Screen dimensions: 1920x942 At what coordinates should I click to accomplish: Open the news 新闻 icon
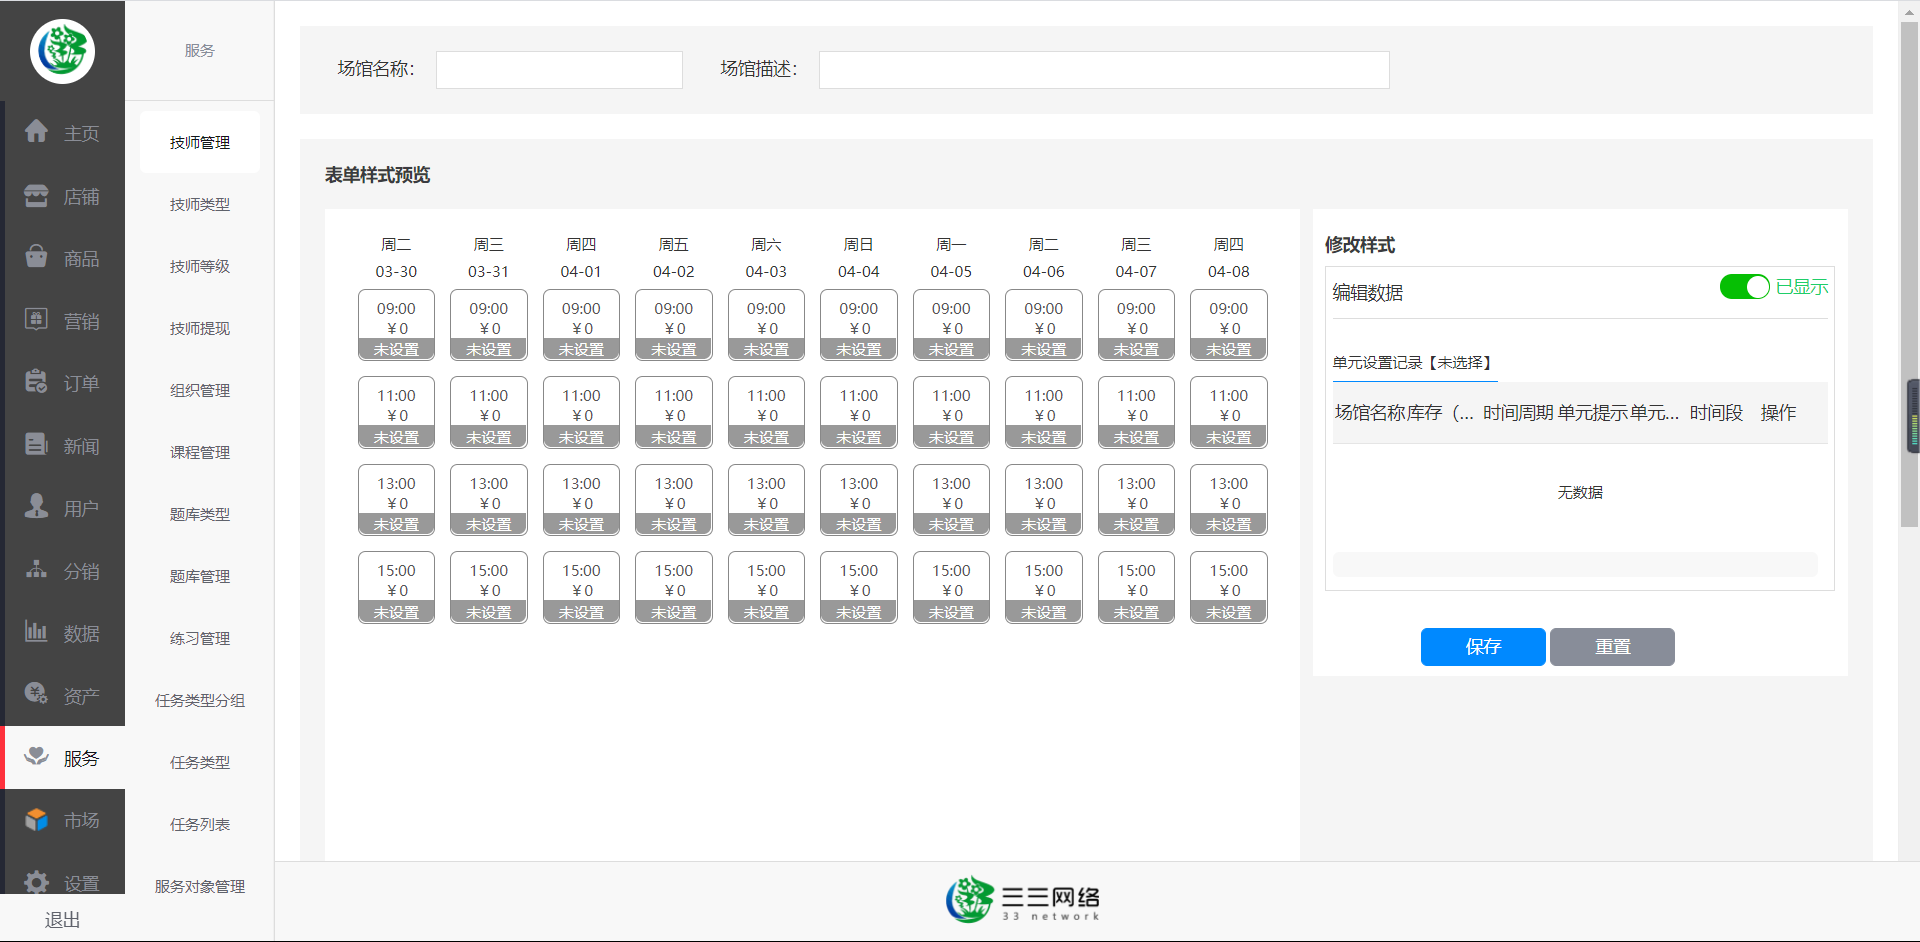point(37,445)
